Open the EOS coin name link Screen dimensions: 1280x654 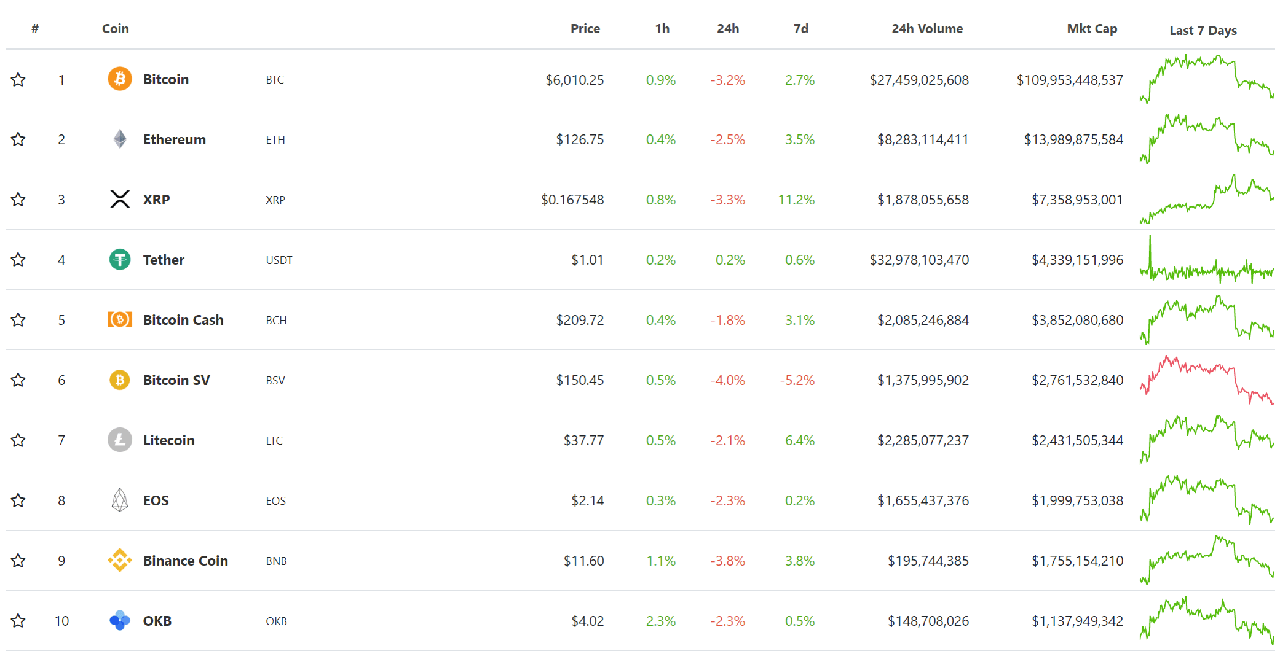156,500
